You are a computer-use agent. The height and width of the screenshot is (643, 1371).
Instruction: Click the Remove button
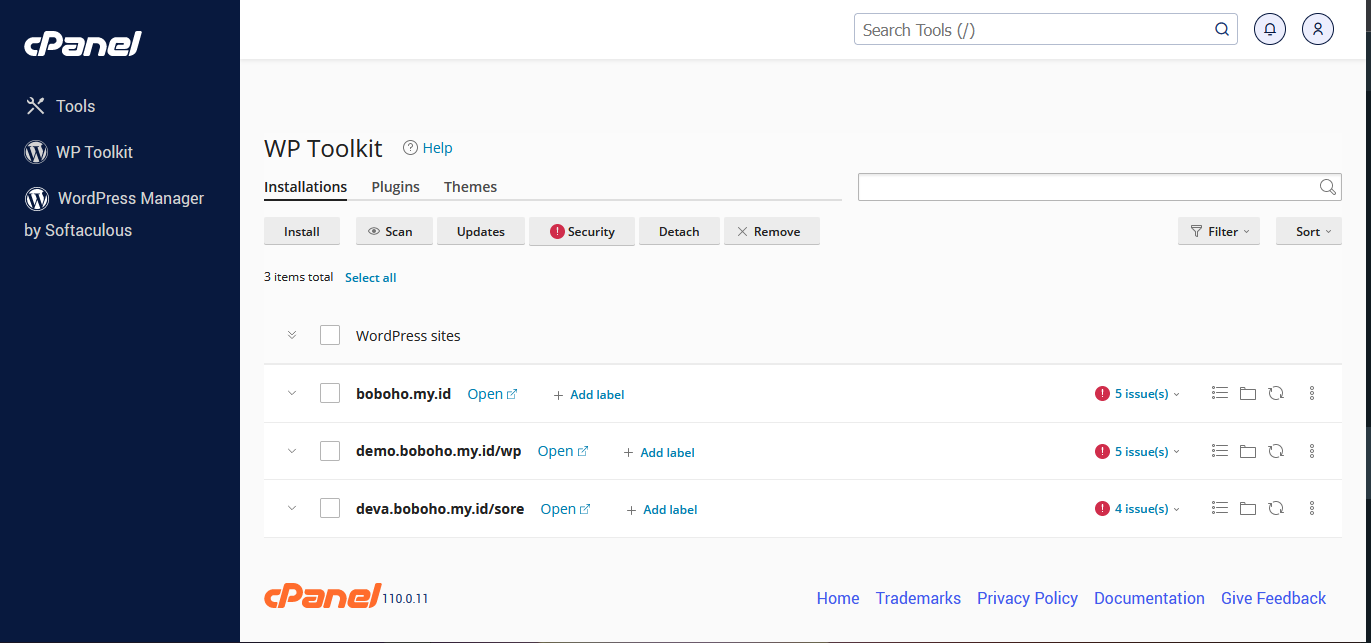tap(772, 231)
